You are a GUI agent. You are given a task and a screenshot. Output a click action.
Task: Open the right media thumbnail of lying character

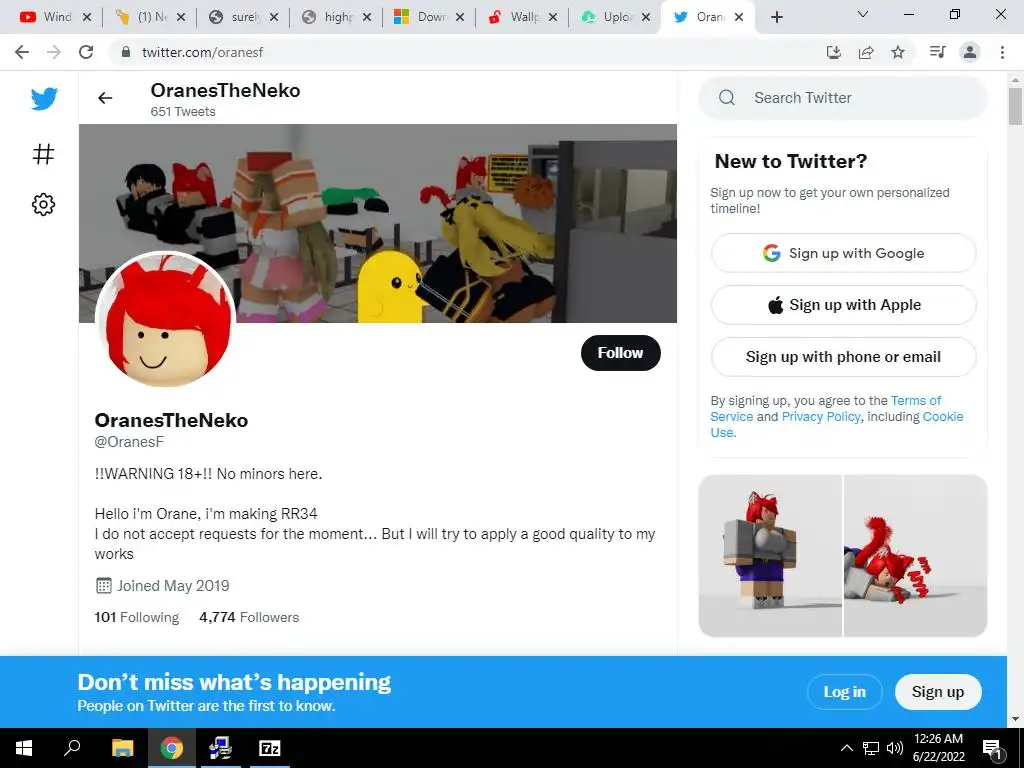tap(916, 556)
